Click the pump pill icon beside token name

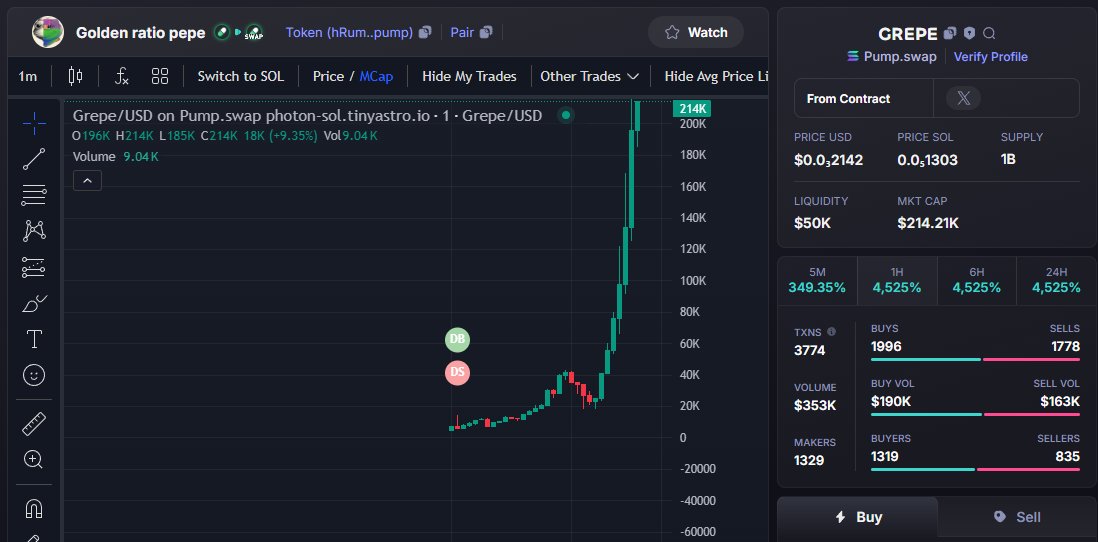pyautogui.click(x=222, y=32)
